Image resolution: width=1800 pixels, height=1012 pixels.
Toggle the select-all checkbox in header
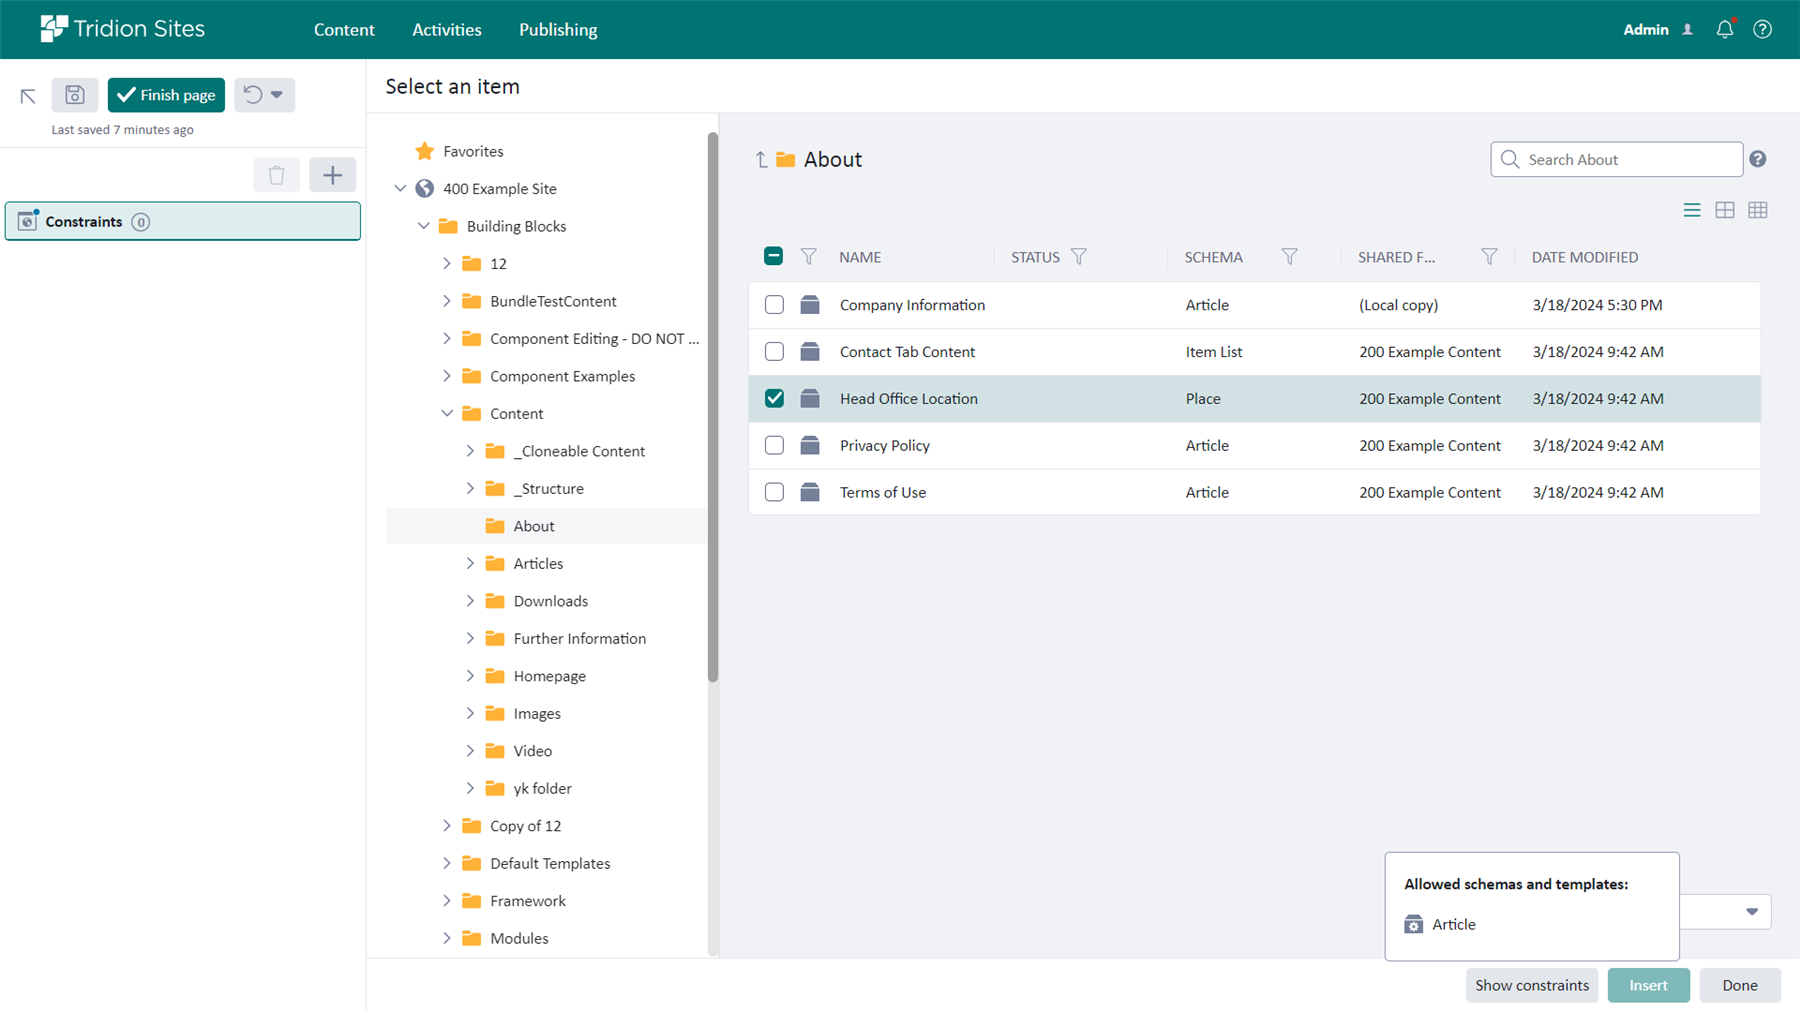pos(774,256)
